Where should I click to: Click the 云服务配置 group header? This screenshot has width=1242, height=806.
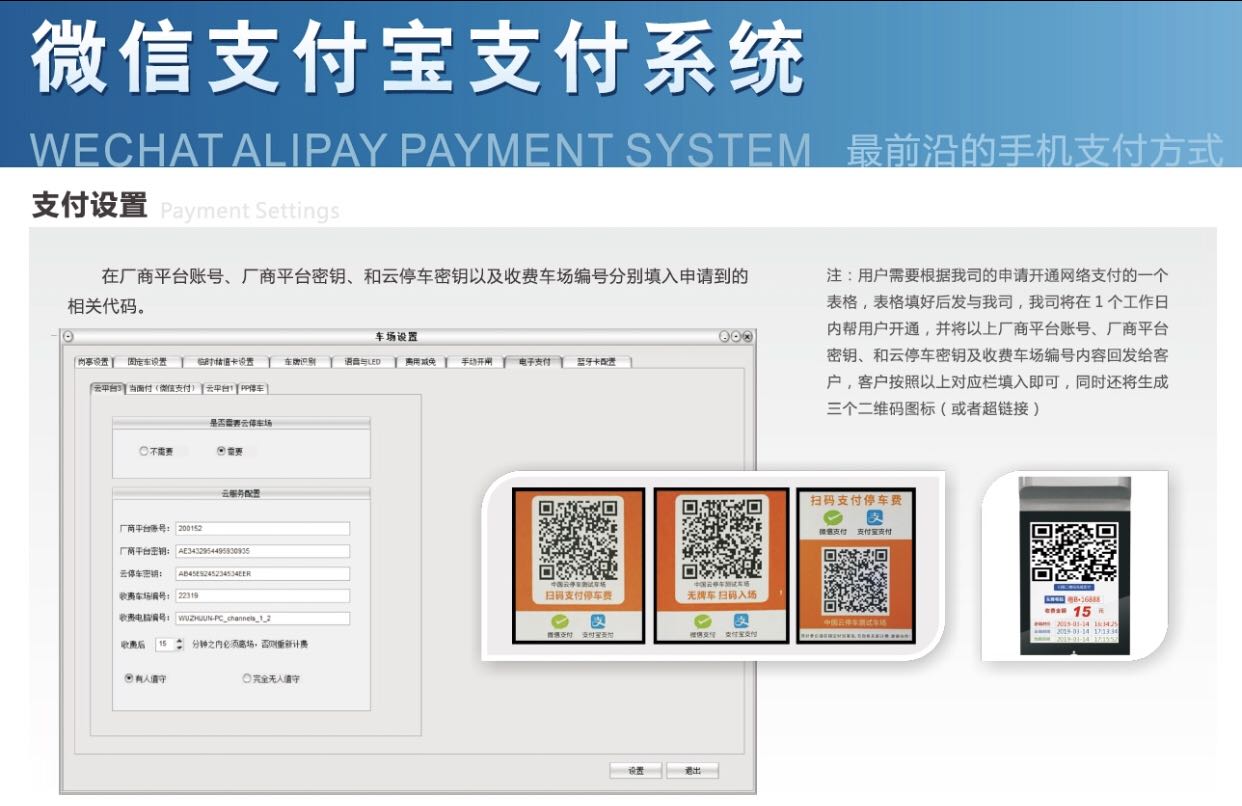(x=241, y=493)
